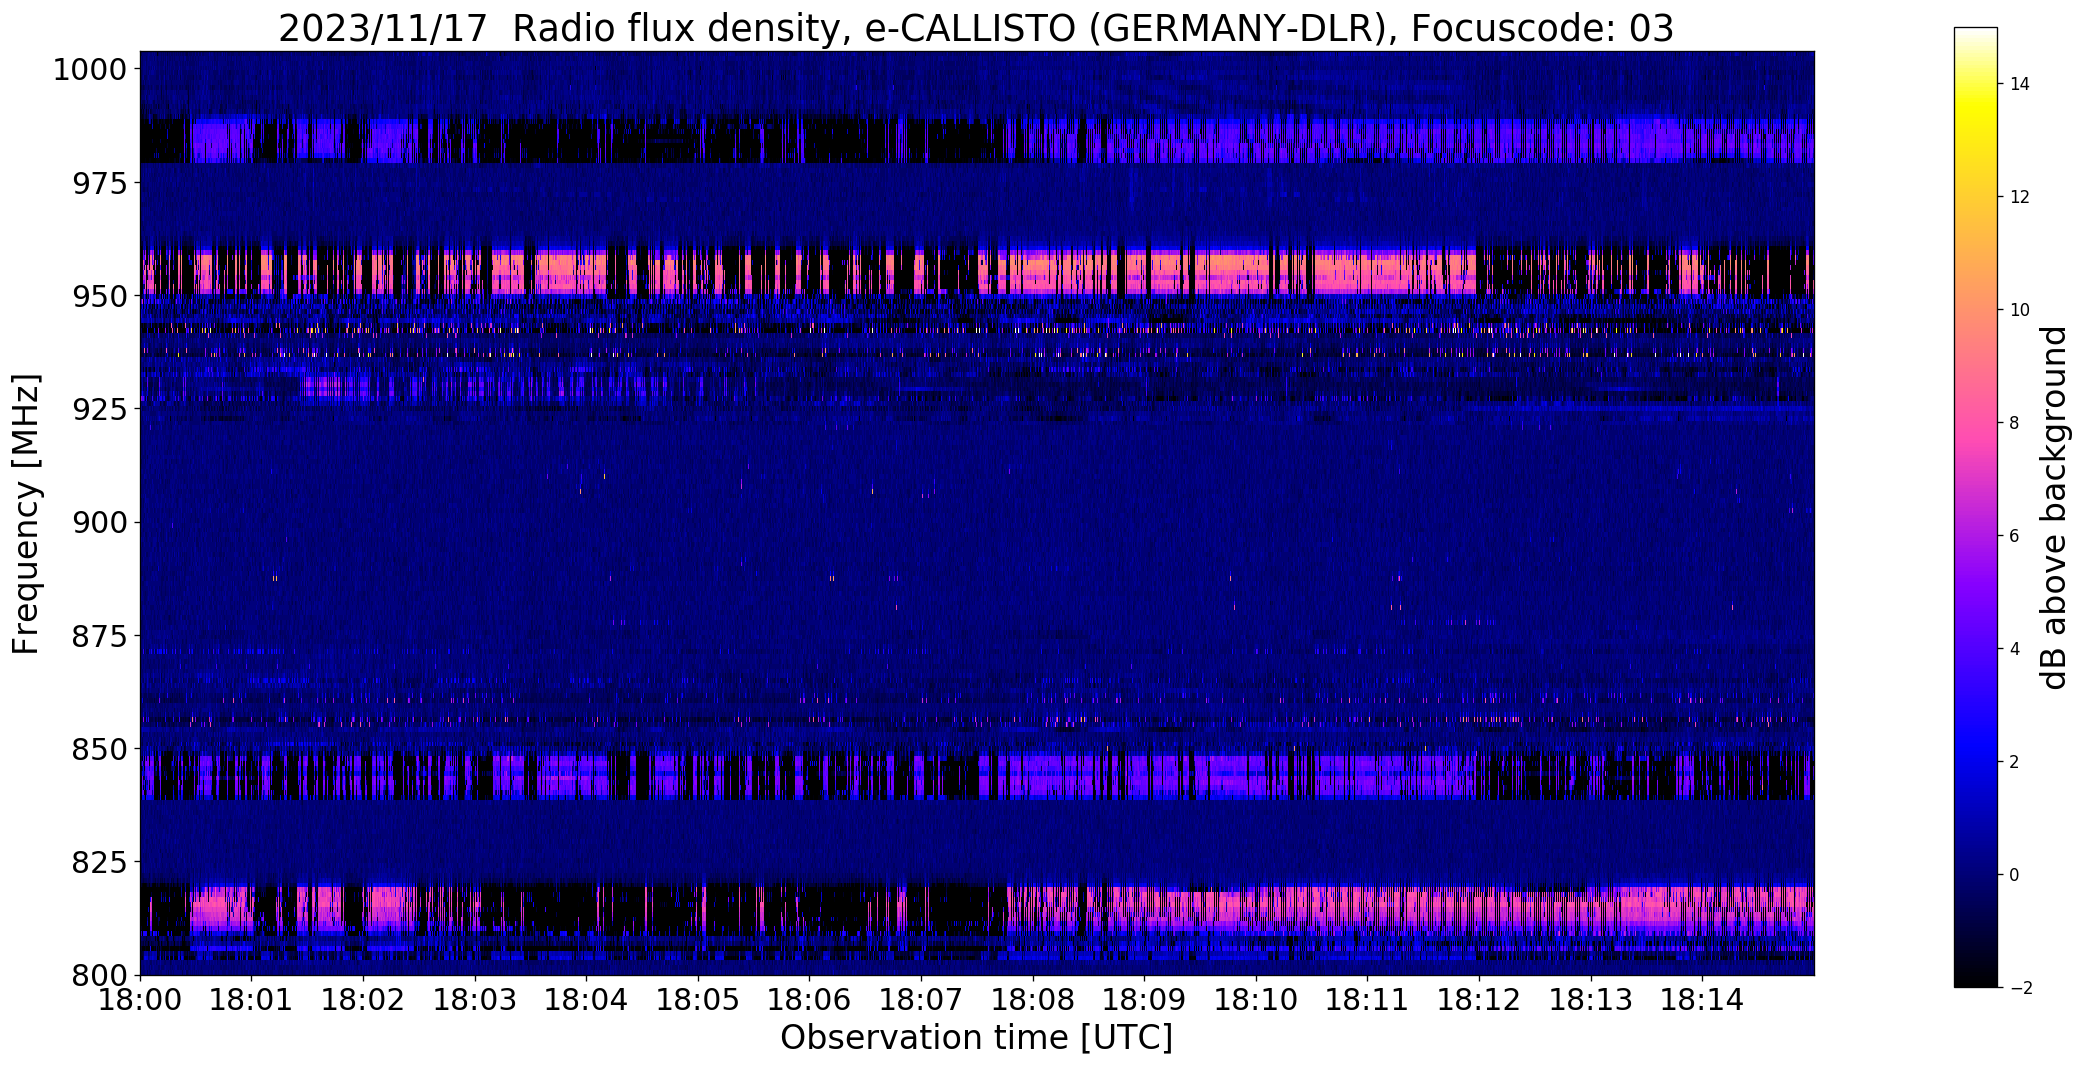Click the 18:01 time tick label
Viewport: 2085px width, 1067px height.
pos(251,1000)
